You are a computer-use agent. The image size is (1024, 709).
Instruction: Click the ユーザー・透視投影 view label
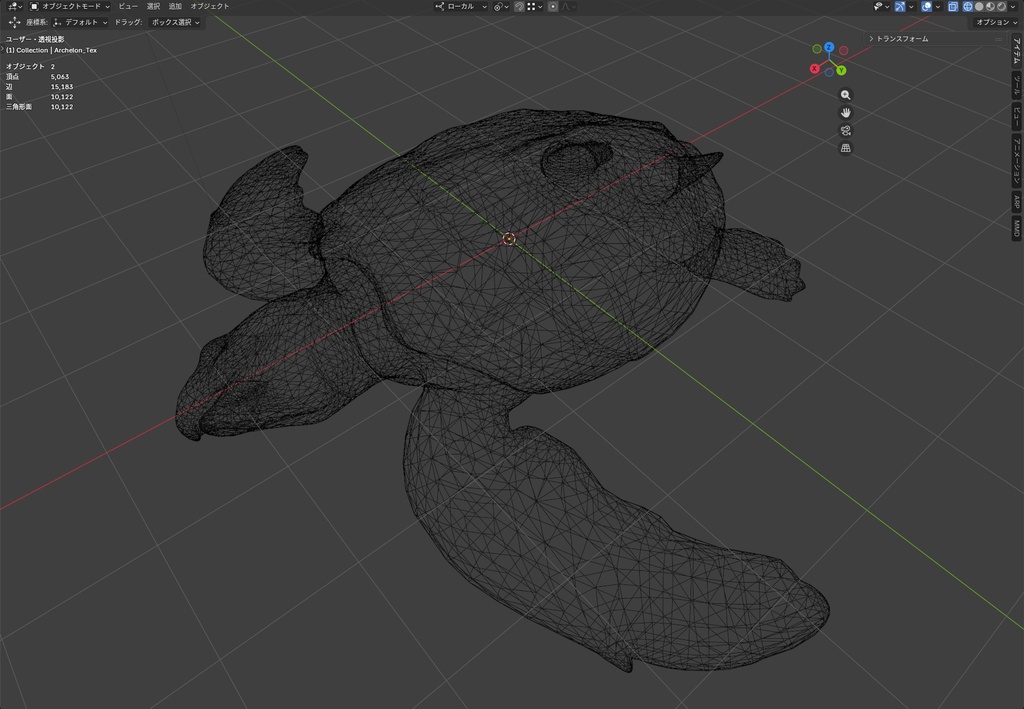pos(35,39)
